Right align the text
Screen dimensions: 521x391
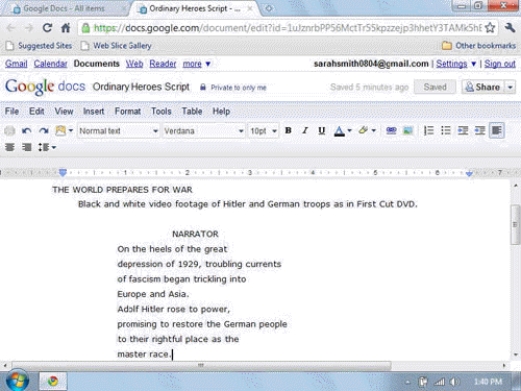coord(27,147)
